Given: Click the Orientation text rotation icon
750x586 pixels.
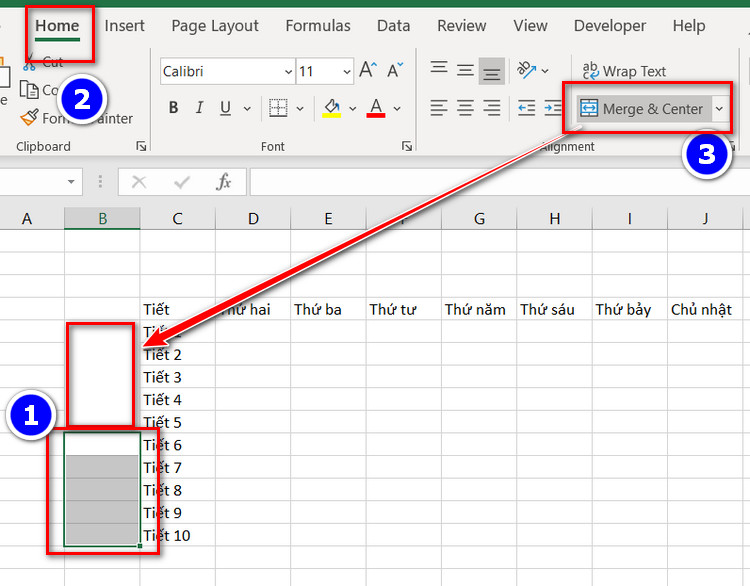Looking at the screenshot, I should pos(527,70).
